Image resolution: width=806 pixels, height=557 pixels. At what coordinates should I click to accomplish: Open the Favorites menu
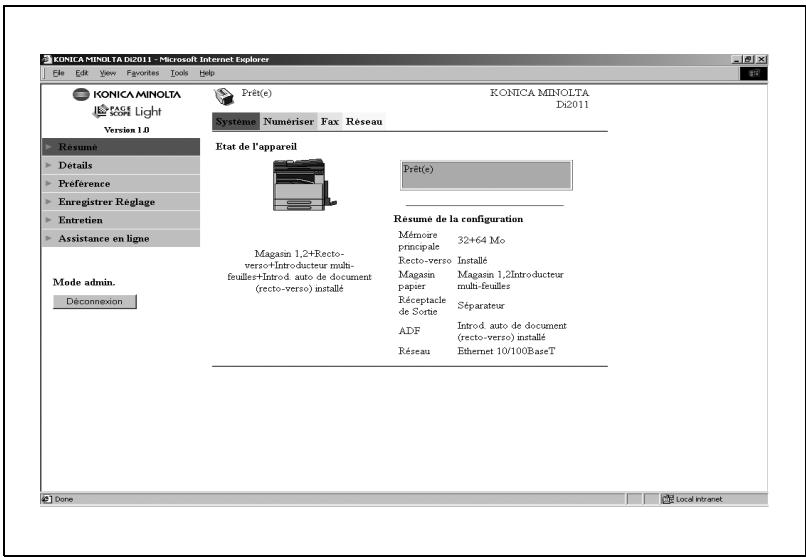pyautogui.click(x=143, y=73)
